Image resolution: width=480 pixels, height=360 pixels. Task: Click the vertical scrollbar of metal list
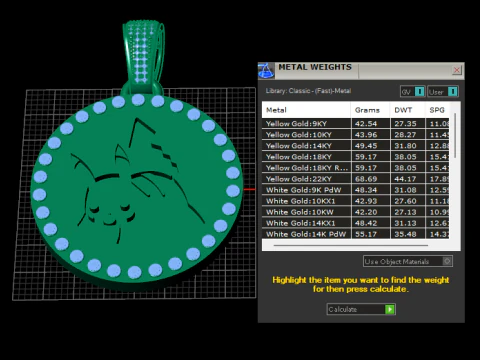[x=455, y=136]
